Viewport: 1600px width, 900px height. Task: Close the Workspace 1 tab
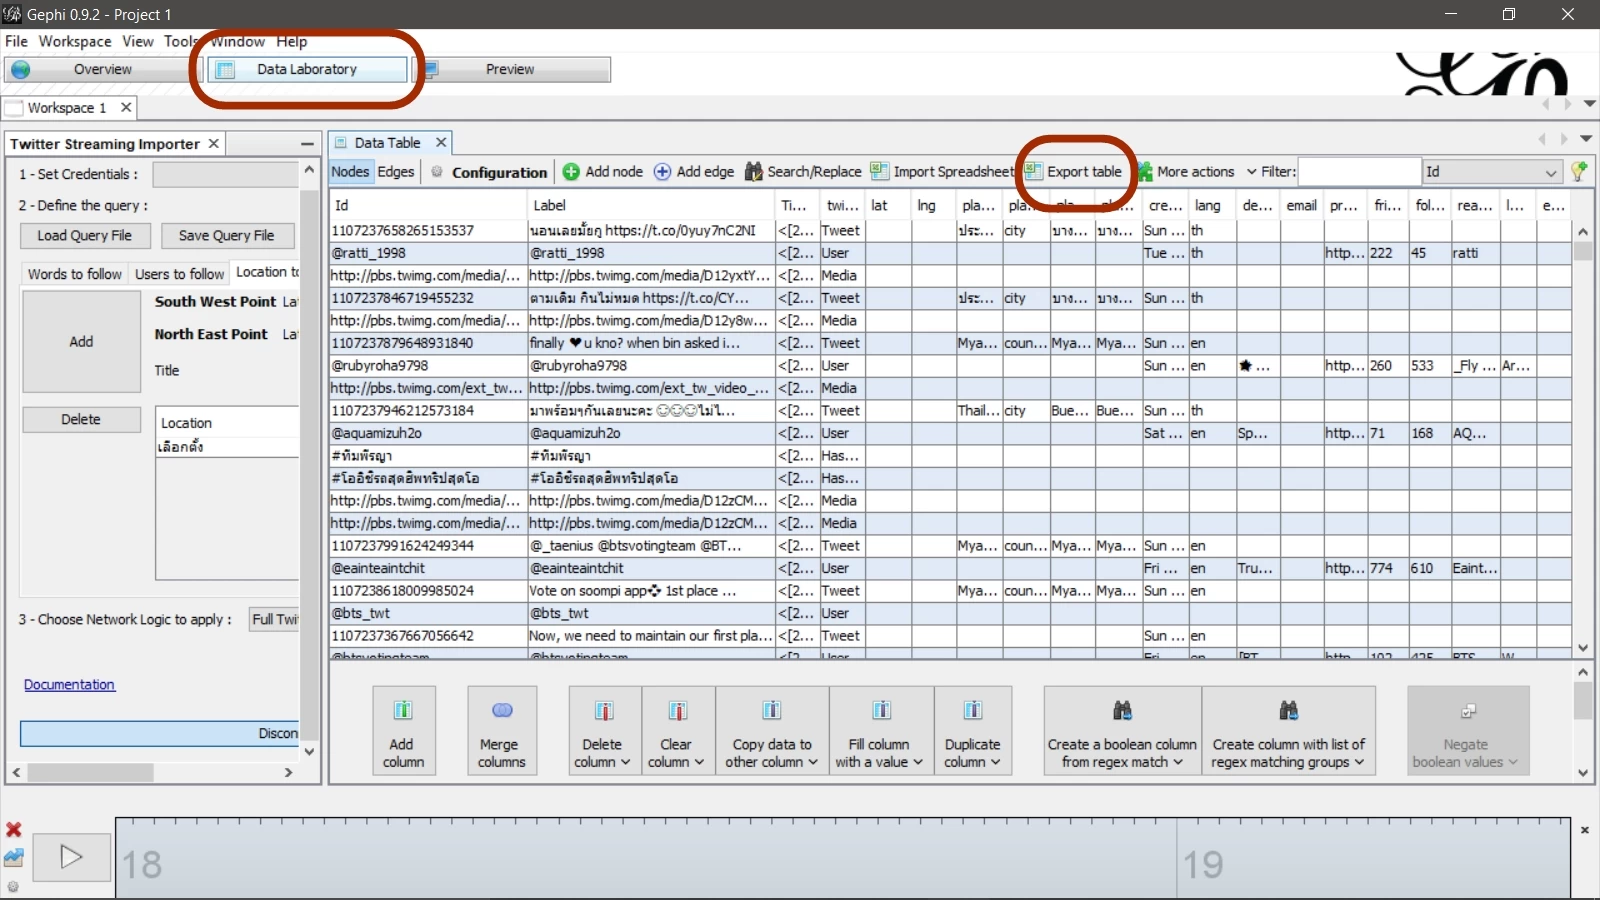126,107
